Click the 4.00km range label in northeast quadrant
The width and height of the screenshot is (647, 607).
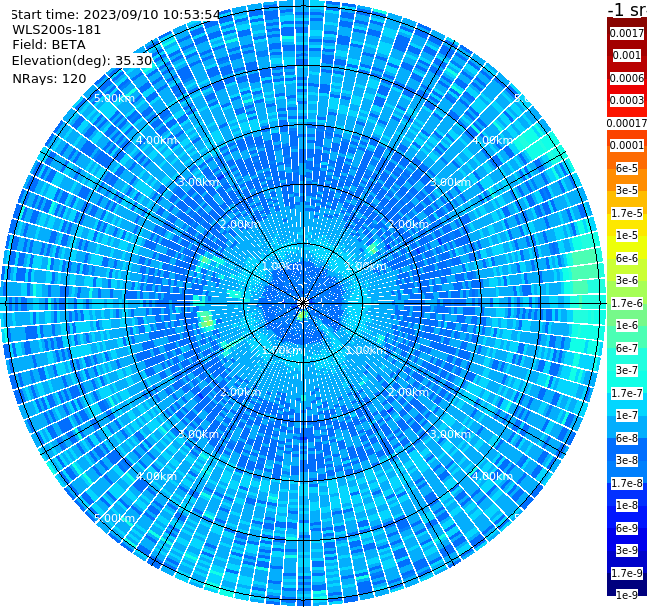click(492, 140)
